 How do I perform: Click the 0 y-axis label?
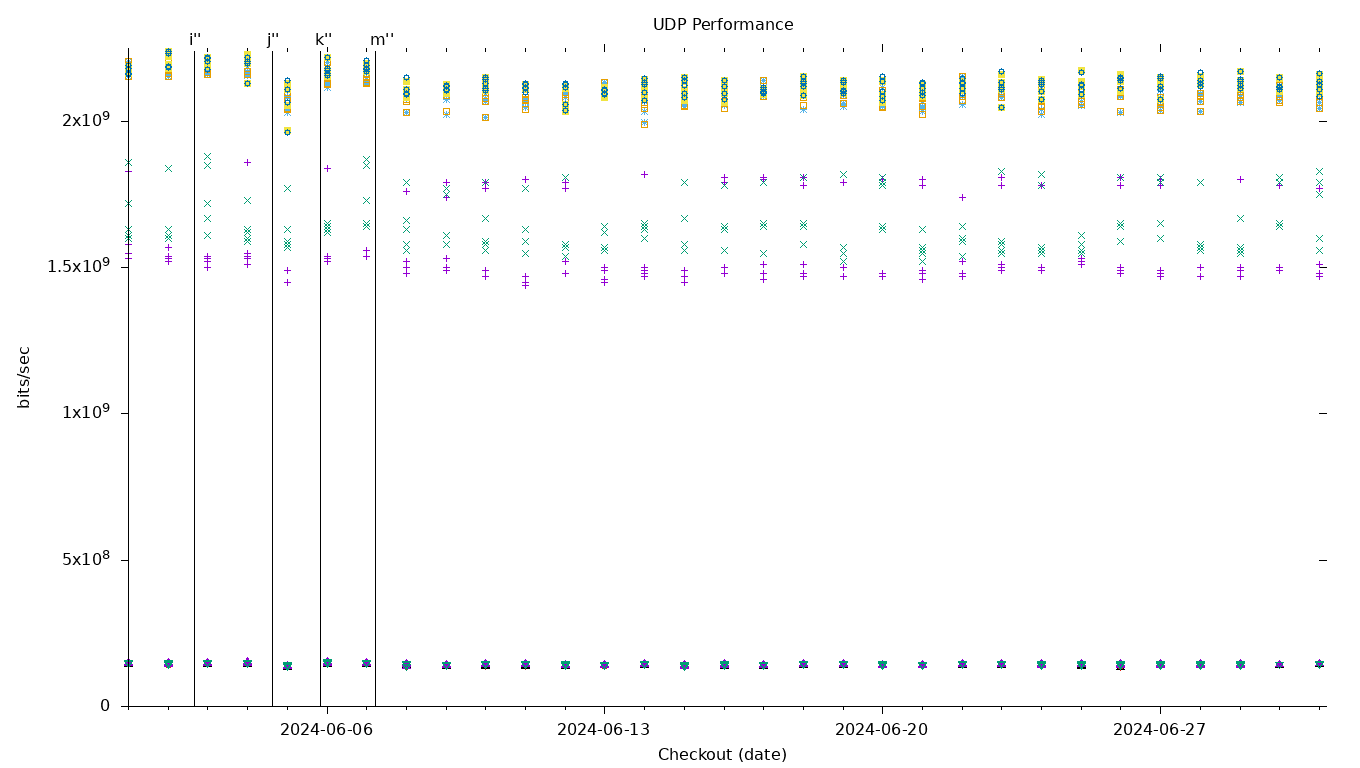[105, 706]
